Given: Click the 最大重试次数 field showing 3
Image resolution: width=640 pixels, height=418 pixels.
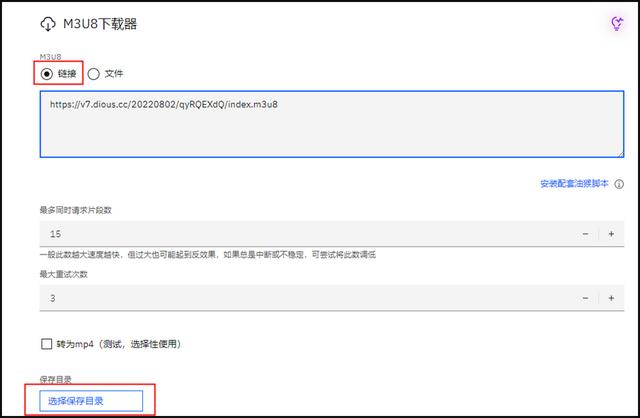Looking at the screenshot, I should [300, 298].
